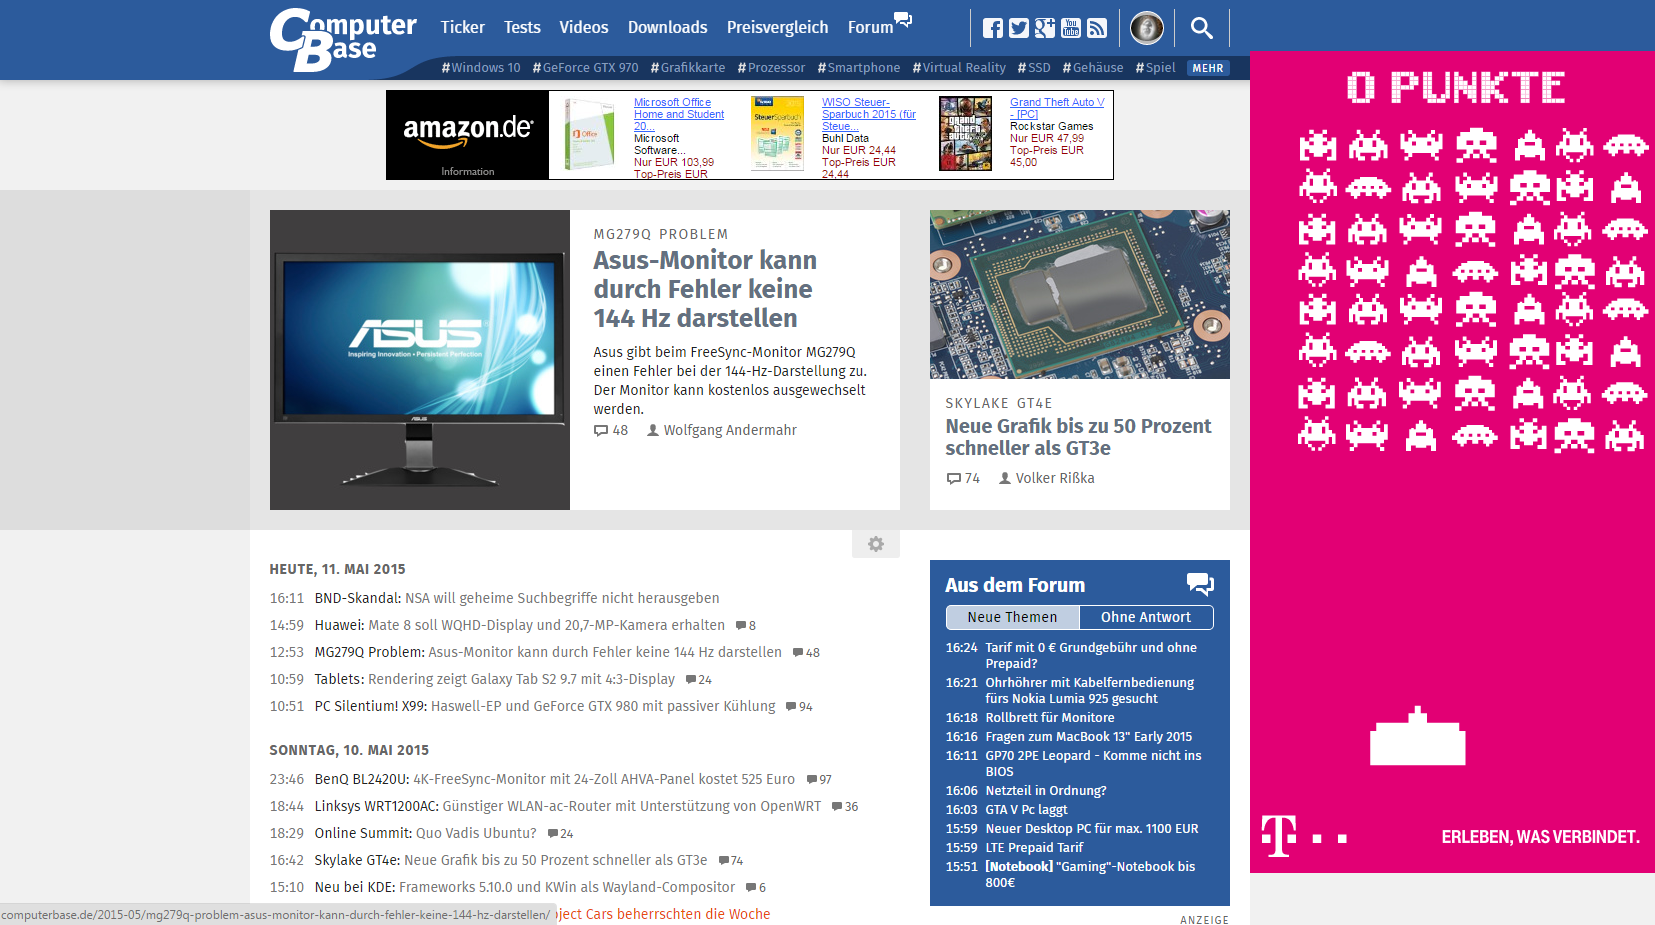This screenshot has height=925, width=1655.
Task: Click the #Windows 10 tag
Action: tap(481, 68)
